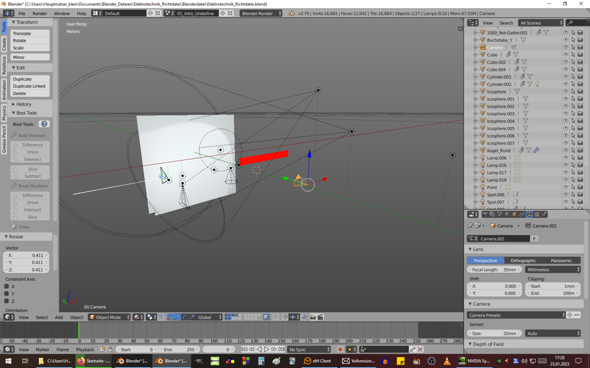
Task: Open the Object Mode dropdown
Action: (x=109, y=317)
